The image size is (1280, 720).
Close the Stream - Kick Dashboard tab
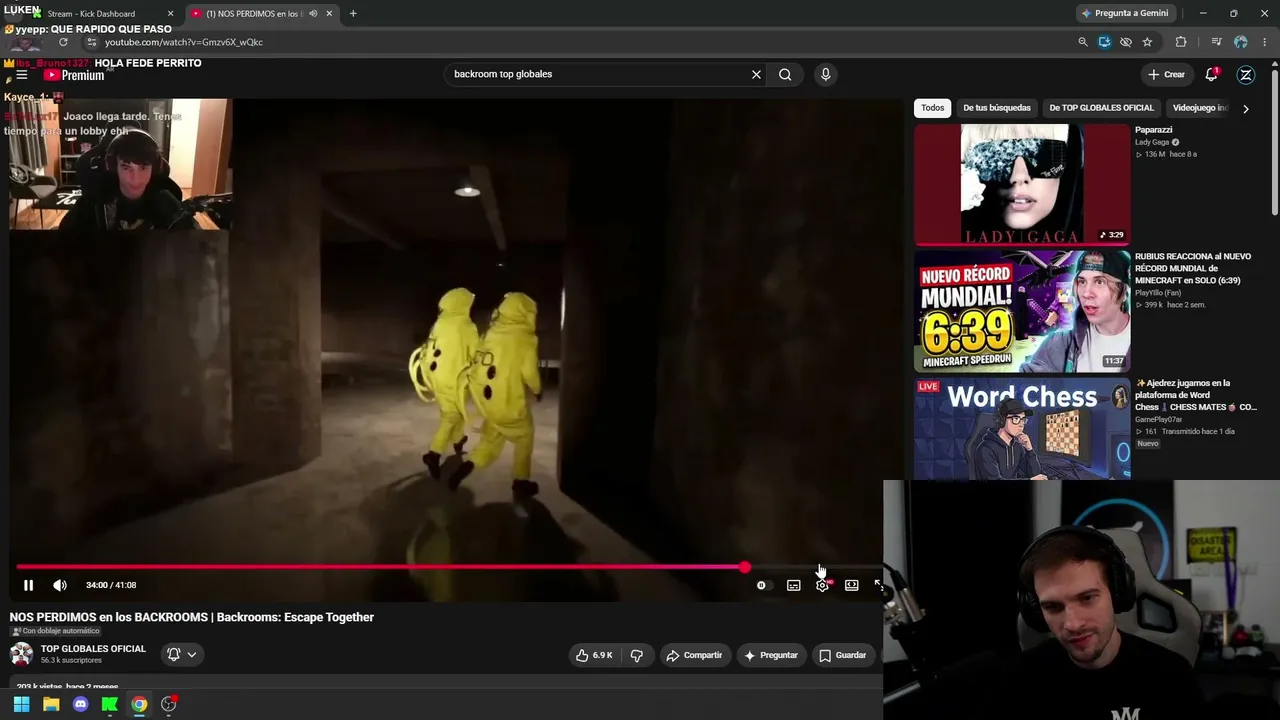click(x=170, y=14)
